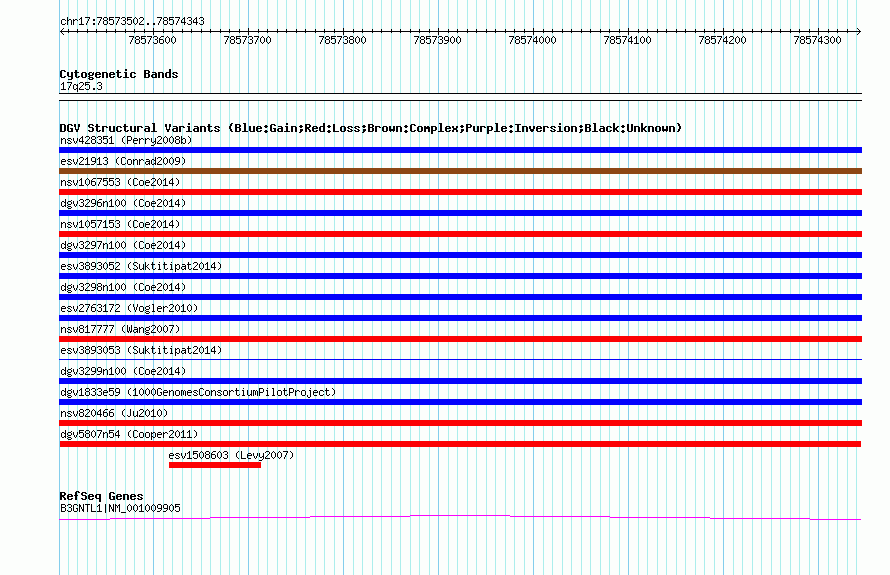The height and width of the screenshot is (575, 890).
Task: Click the left arrowhead of the coordinate ruler
Action: [x=62, y=31]
